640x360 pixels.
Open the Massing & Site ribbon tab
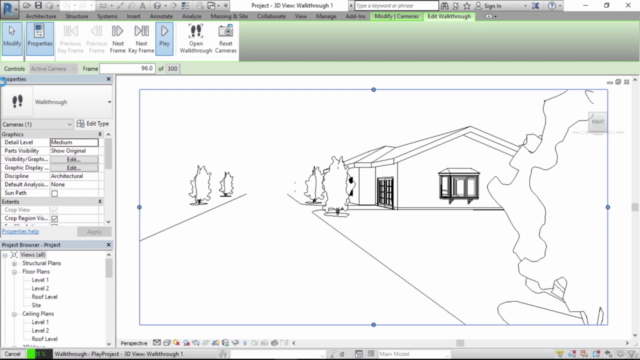229,16
